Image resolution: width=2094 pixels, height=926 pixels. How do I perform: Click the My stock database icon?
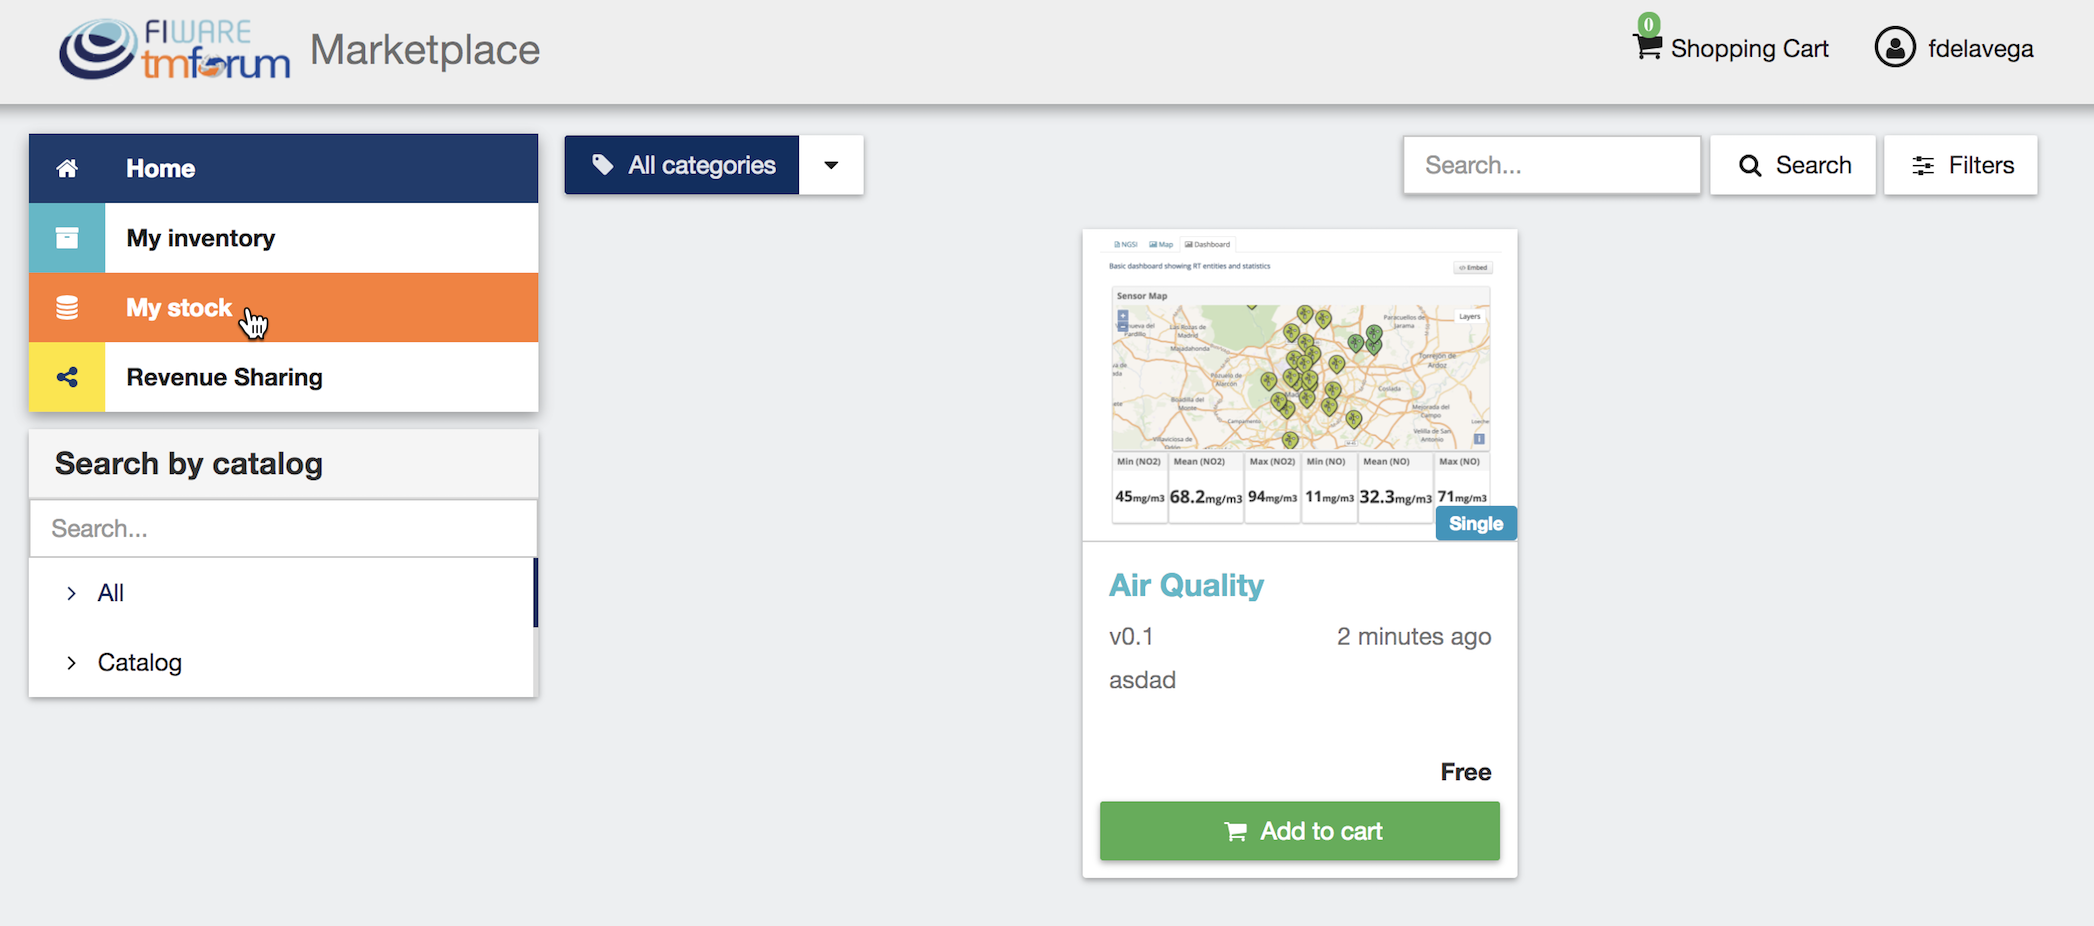click(67, 308)
